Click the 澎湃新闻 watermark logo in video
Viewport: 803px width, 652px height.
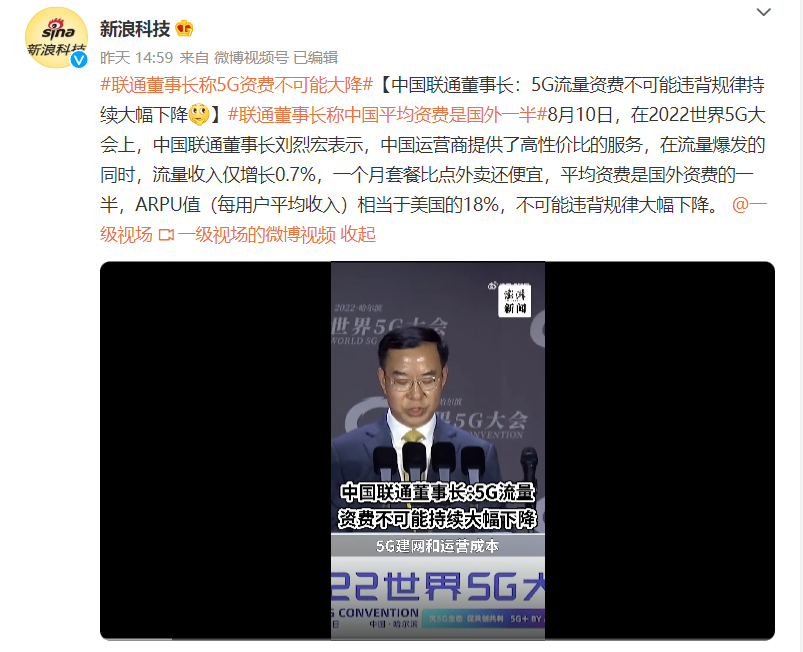click(x=514, y=301)
